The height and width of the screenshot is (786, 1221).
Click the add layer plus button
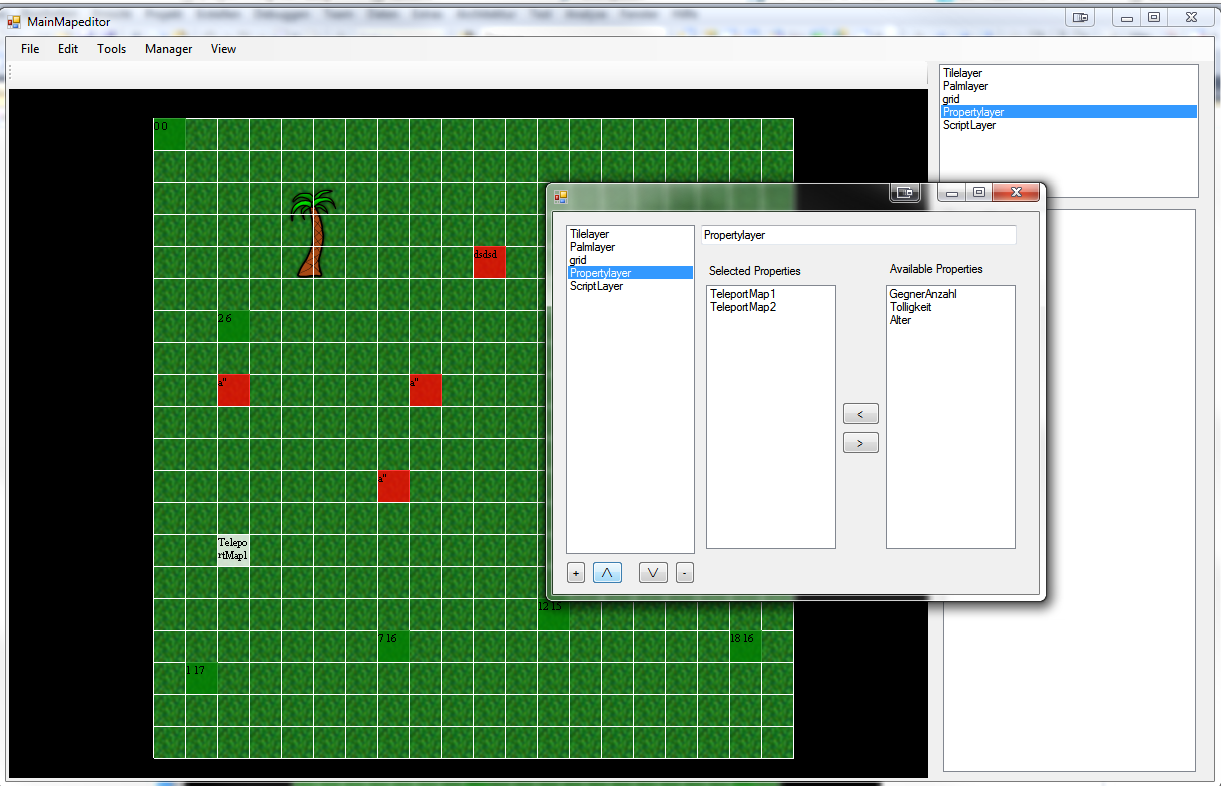pos(576,573)
